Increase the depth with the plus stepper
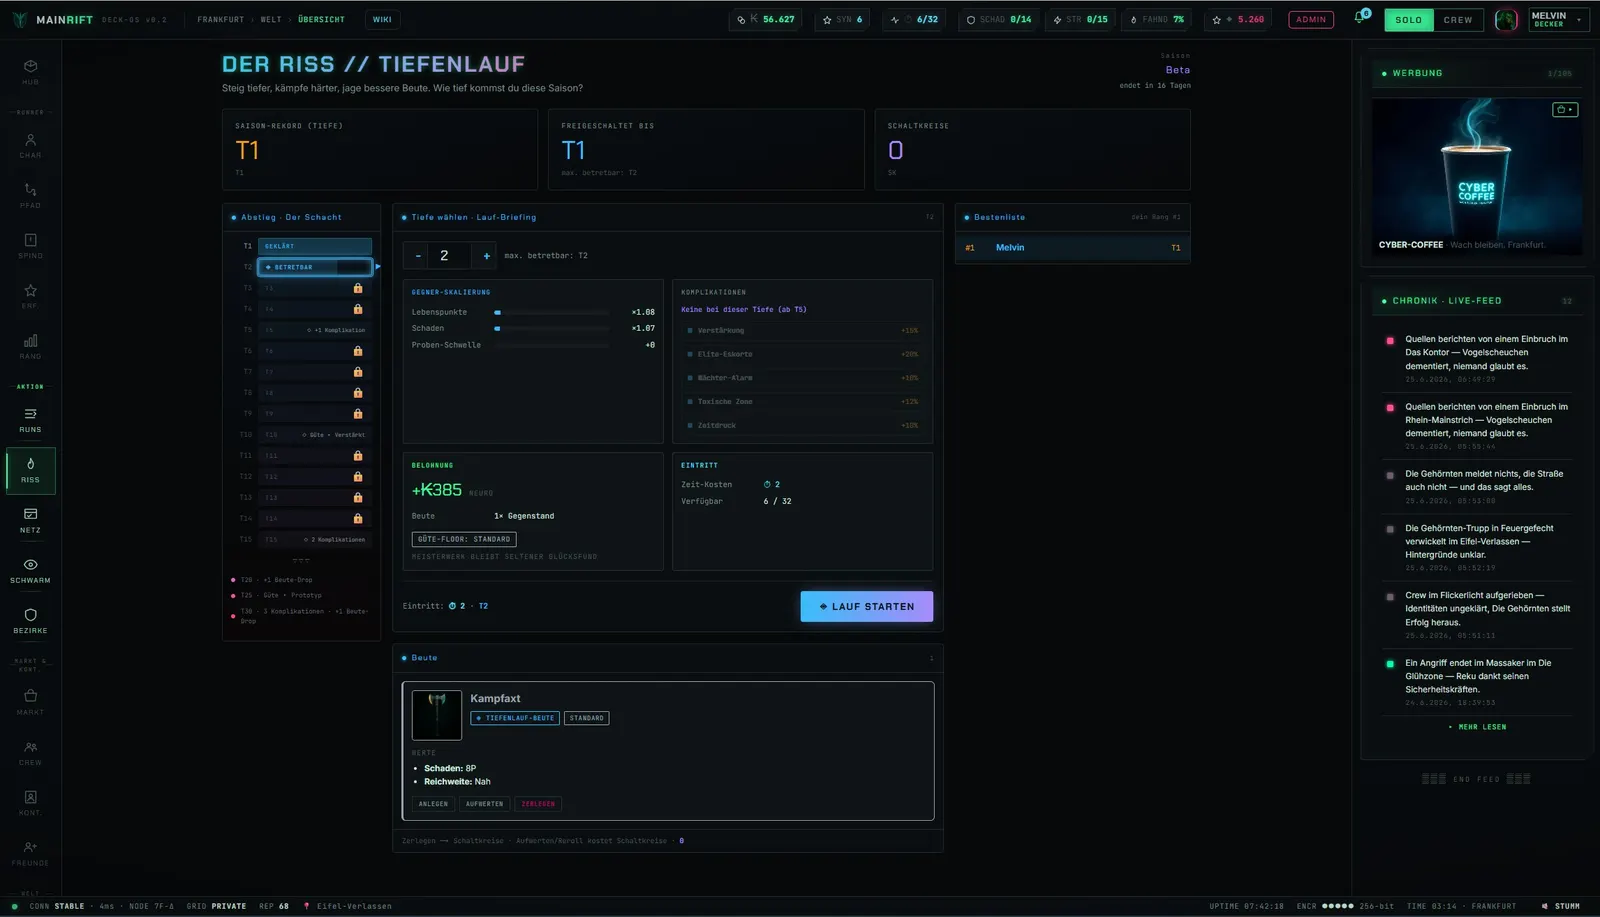This screenshot has height=917, width=1600. pyautogui.click(x=487, y=256)
